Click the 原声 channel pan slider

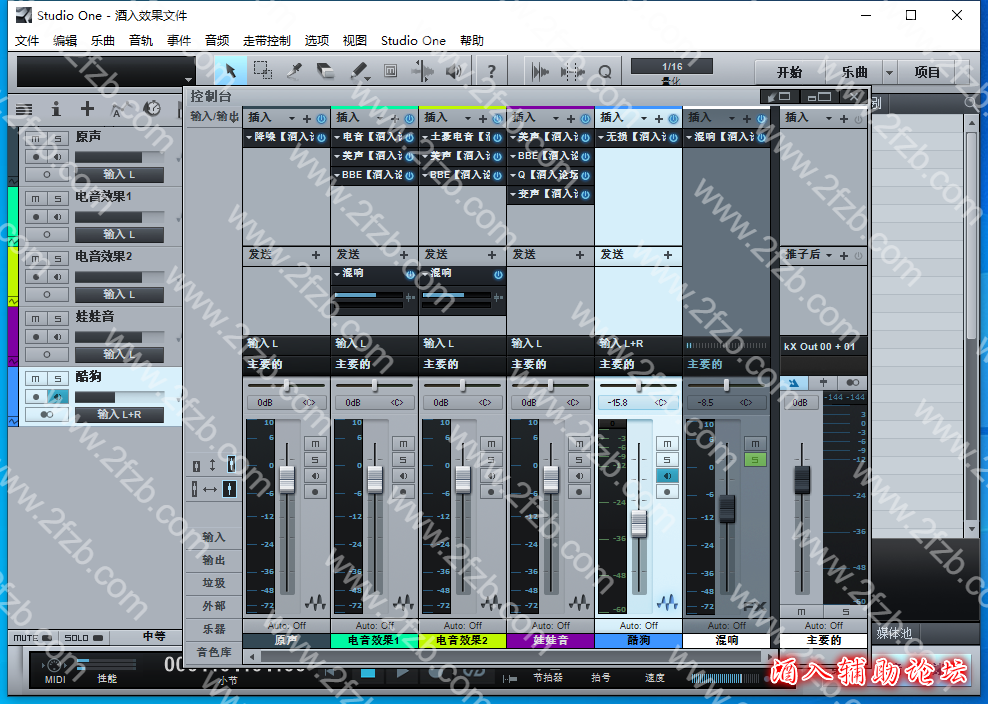(287, 384)
